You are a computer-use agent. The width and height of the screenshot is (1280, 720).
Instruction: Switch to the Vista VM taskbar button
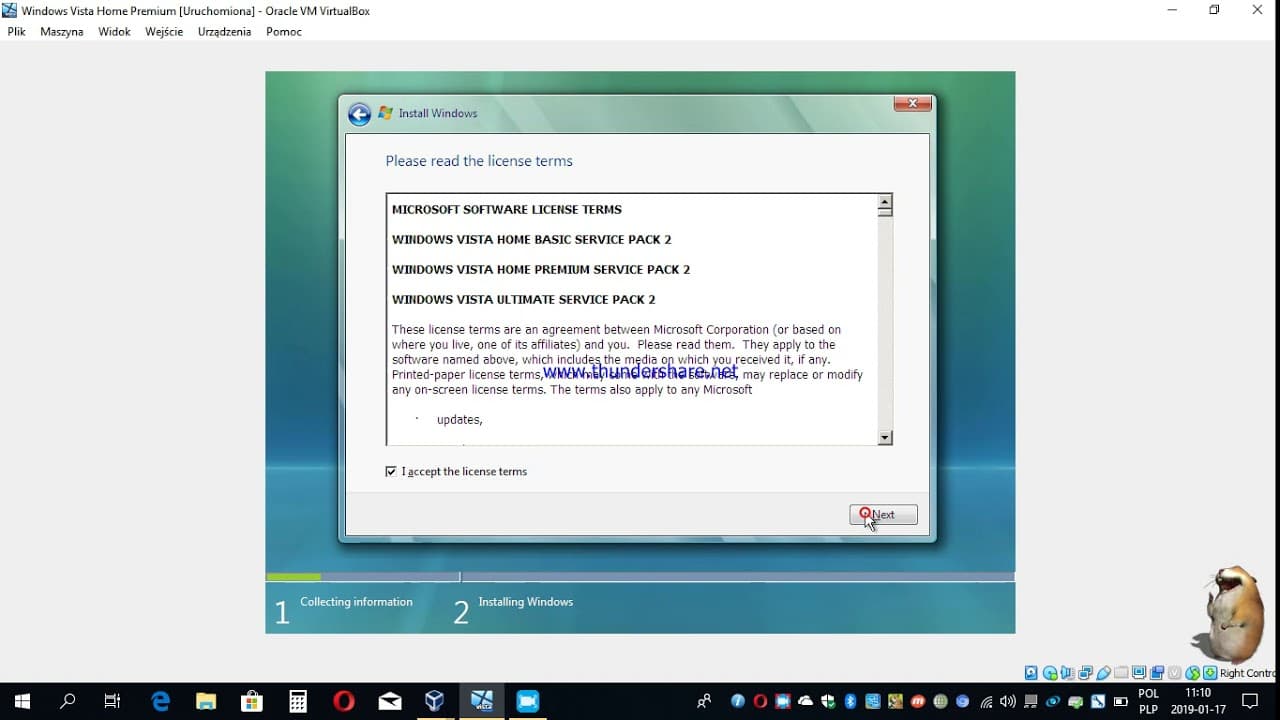(x=482, y=701)
